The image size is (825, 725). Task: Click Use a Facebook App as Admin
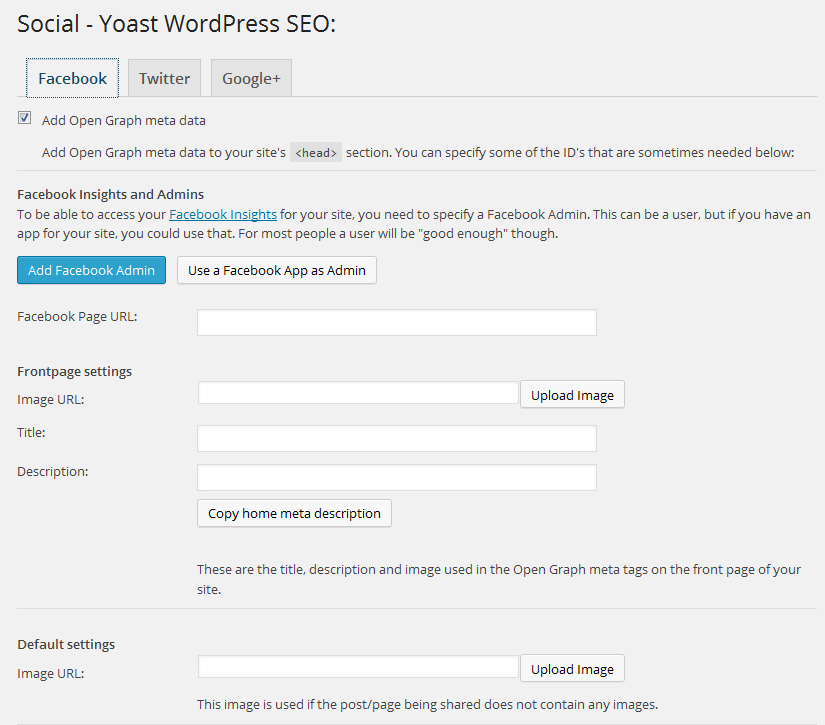pyautogui.click(x=276, y=270)
